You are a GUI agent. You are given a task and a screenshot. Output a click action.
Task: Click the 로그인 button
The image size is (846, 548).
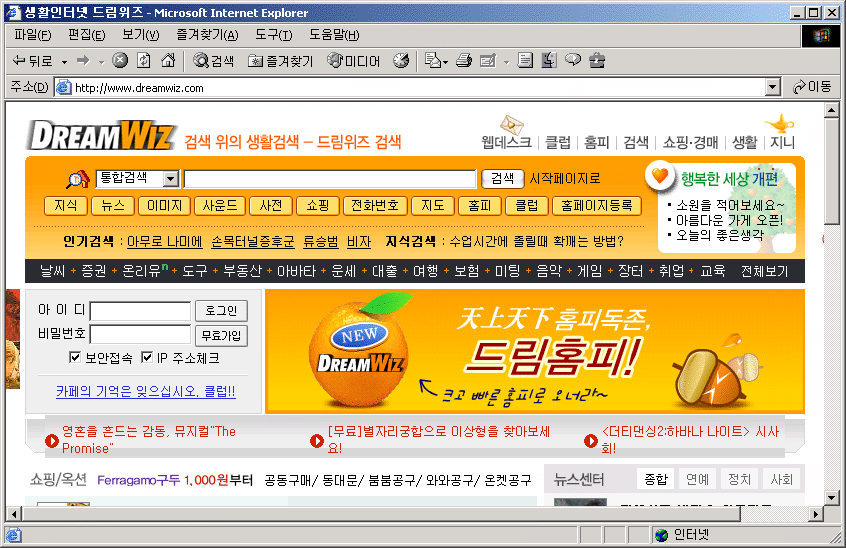[221, 311]
